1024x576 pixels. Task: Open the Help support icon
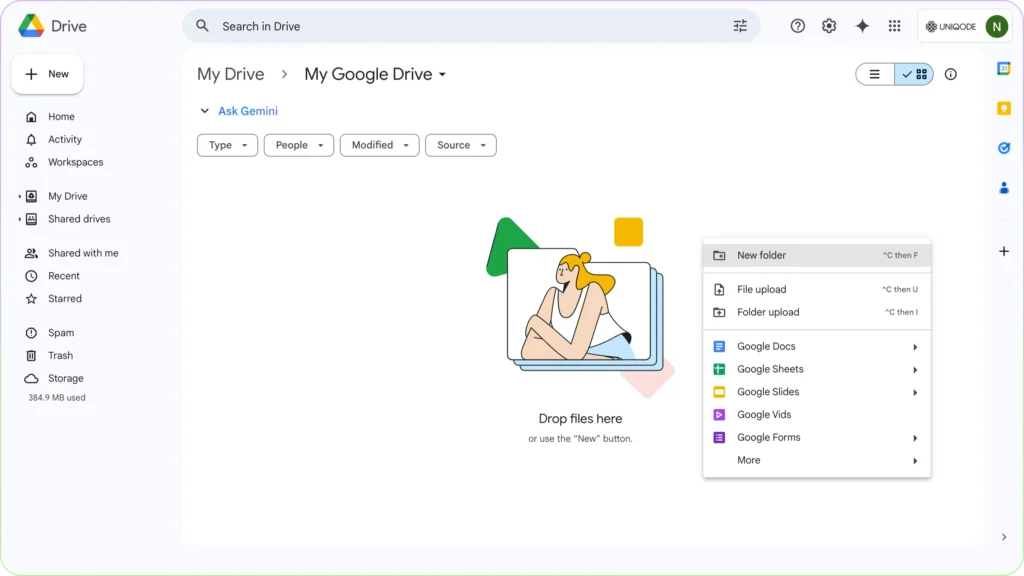tap(797, 26)
